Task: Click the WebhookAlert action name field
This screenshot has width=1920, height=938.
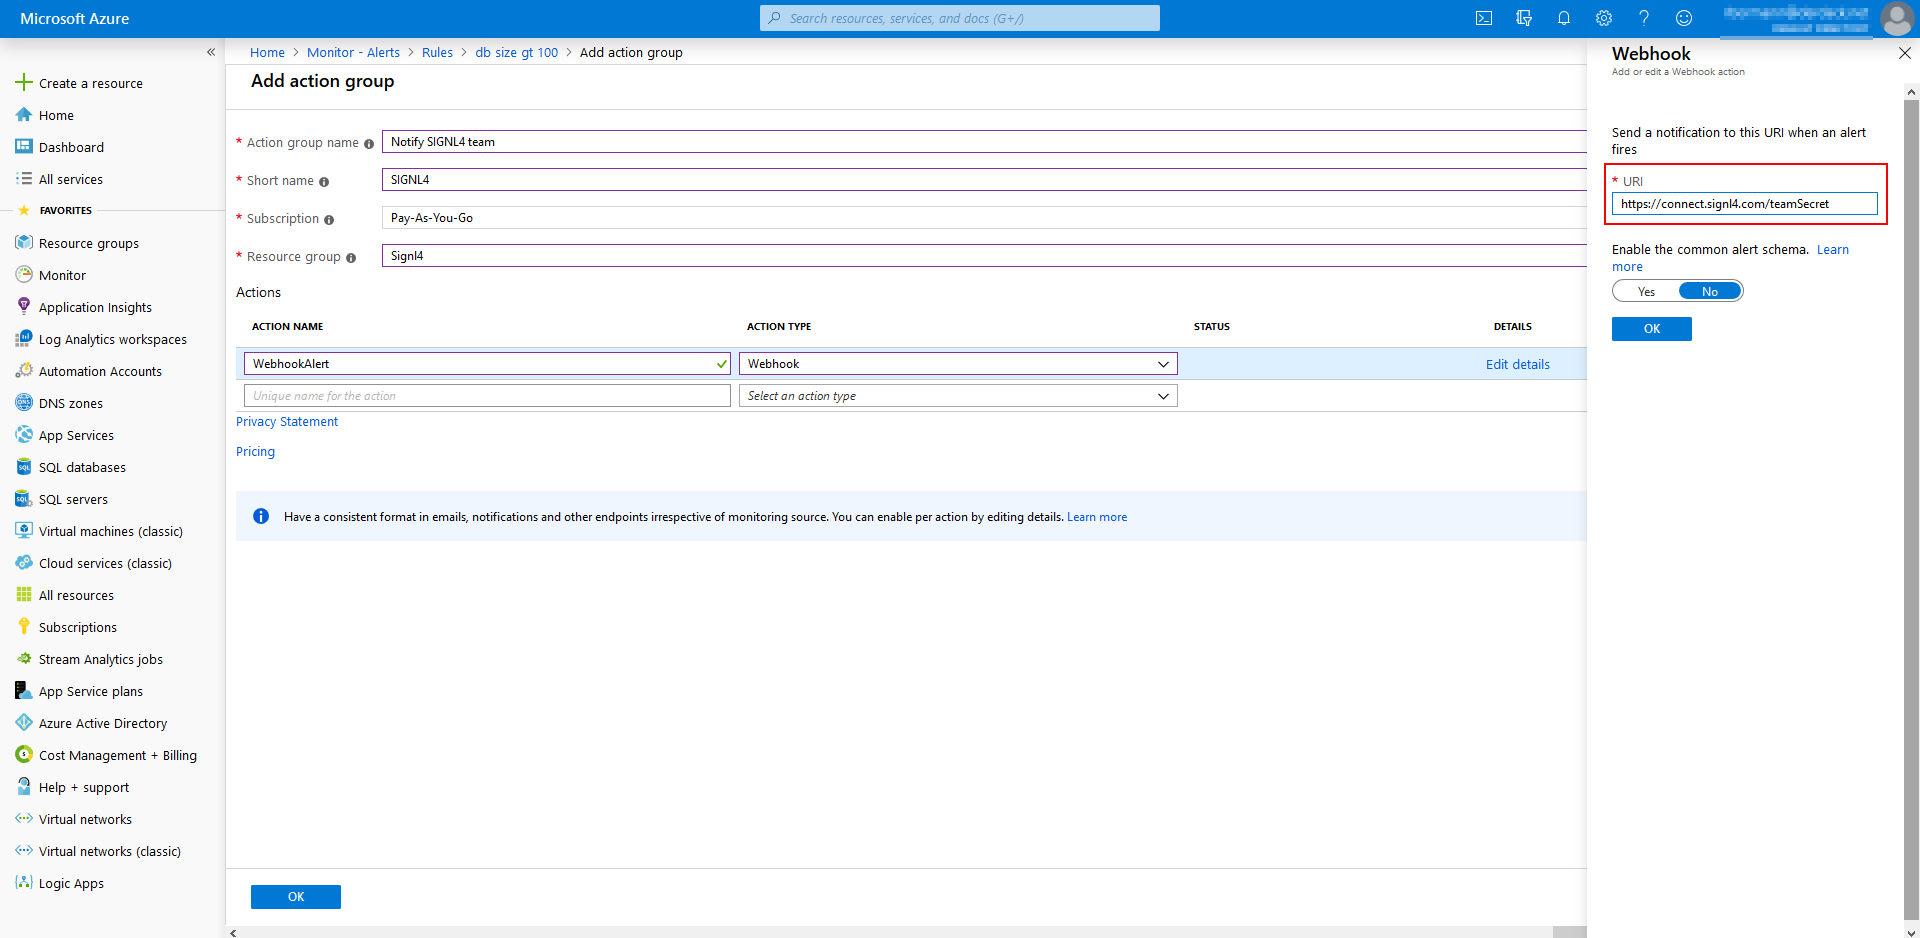Action: 487,364
